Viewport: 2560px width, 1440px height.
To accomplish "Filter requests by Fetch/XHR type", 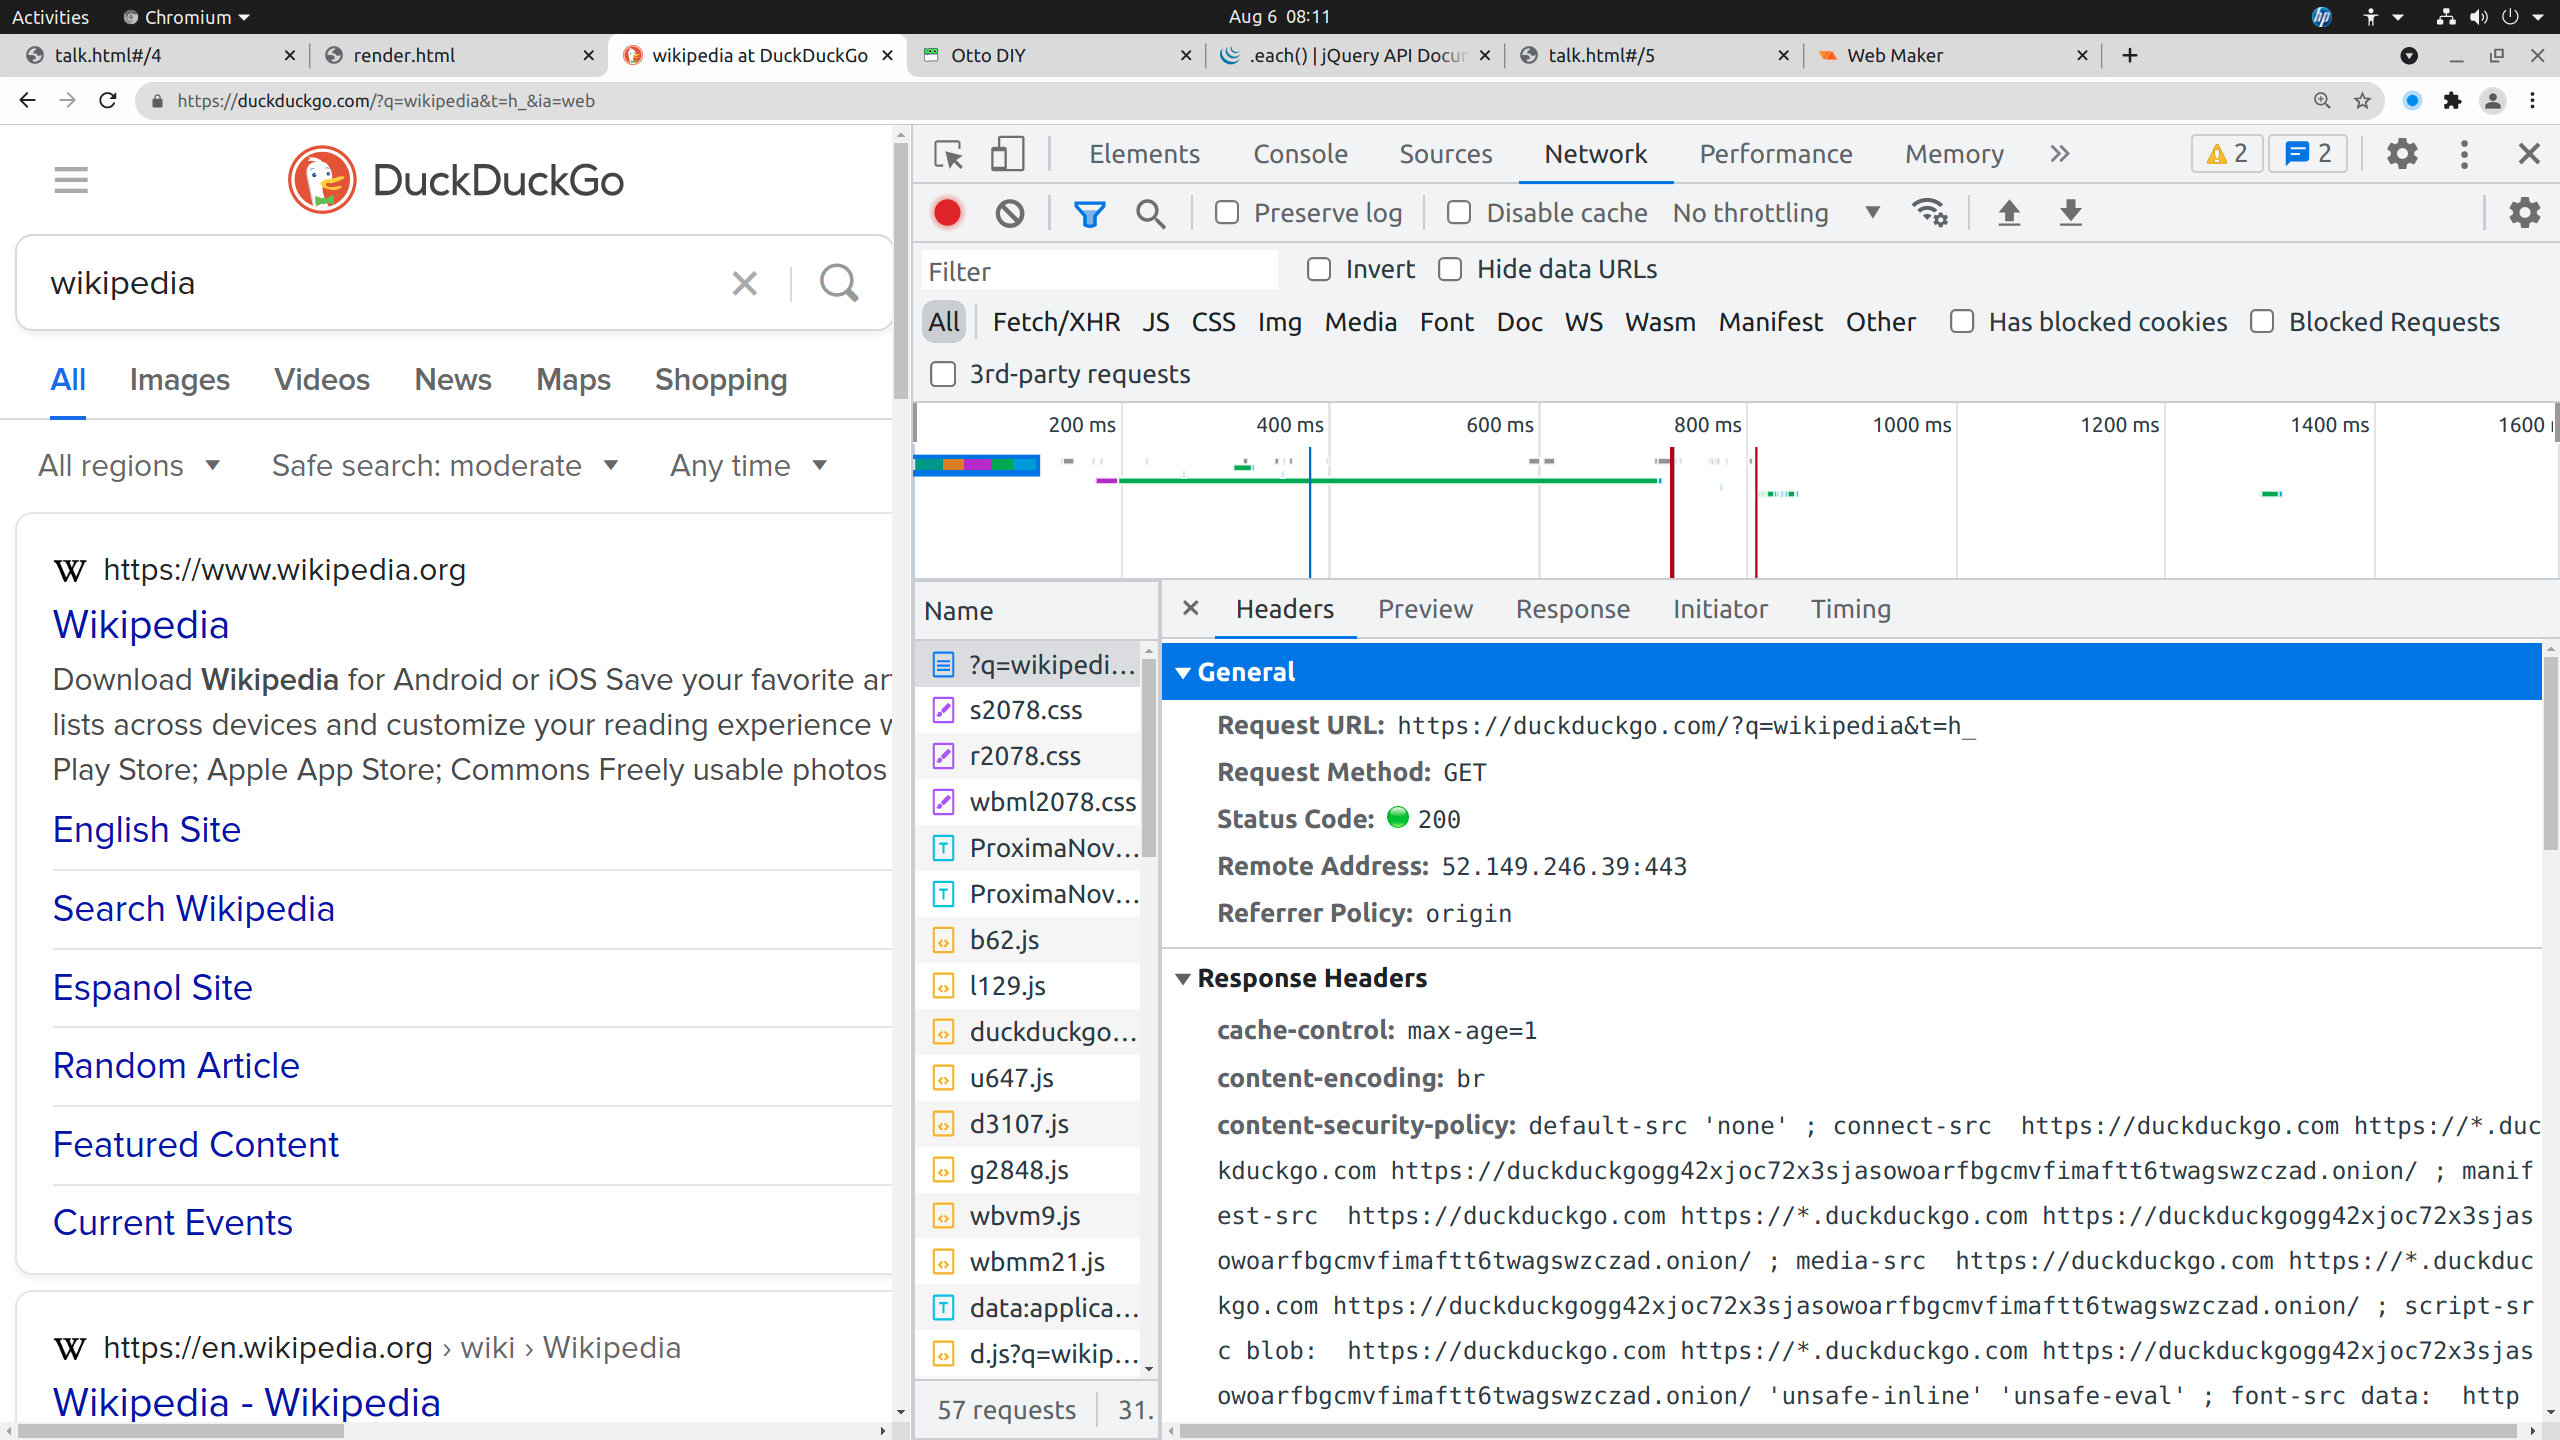I will click(1056, 322).
